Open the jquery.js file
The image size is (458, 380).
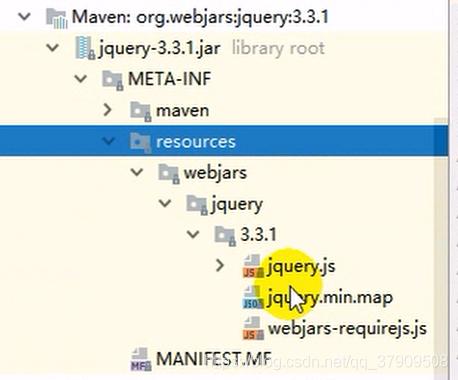coord(301,267)
